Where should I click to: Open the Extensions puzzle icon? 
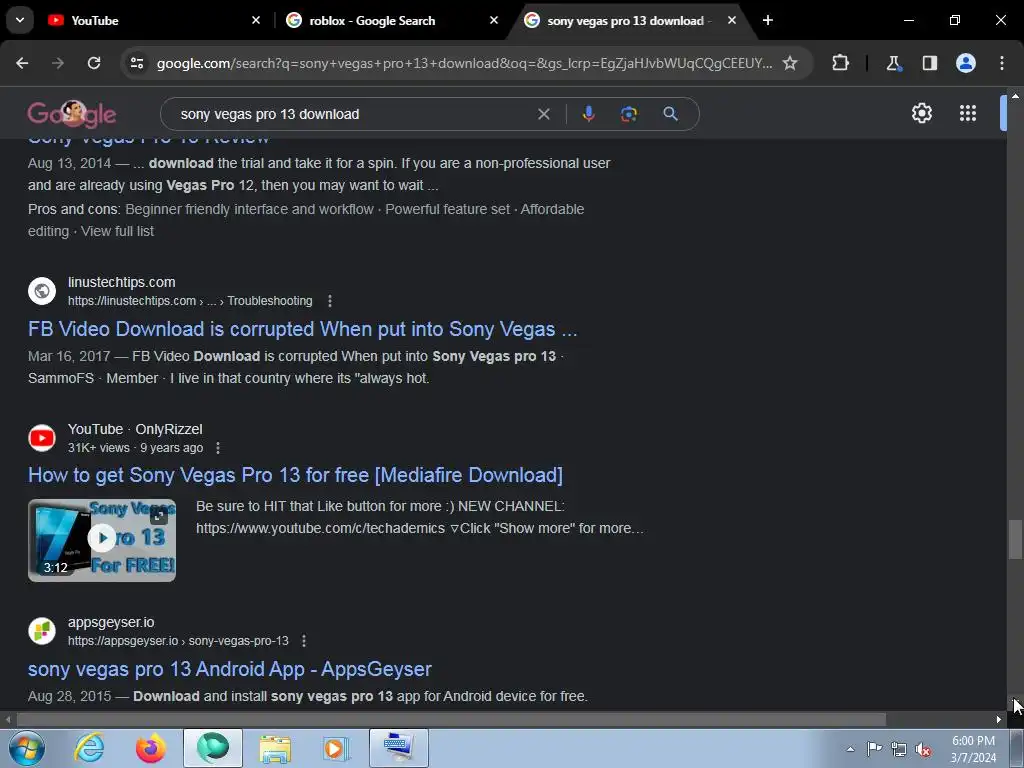click(840, 63)
